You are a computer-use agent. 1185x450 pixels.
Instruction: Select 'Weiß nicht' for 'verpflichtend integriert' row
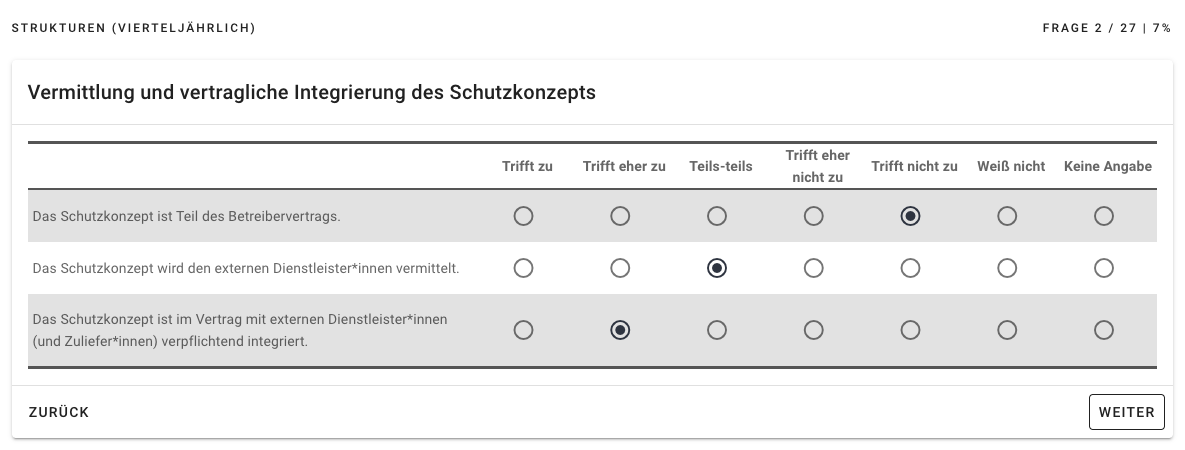pos(1007,330)
